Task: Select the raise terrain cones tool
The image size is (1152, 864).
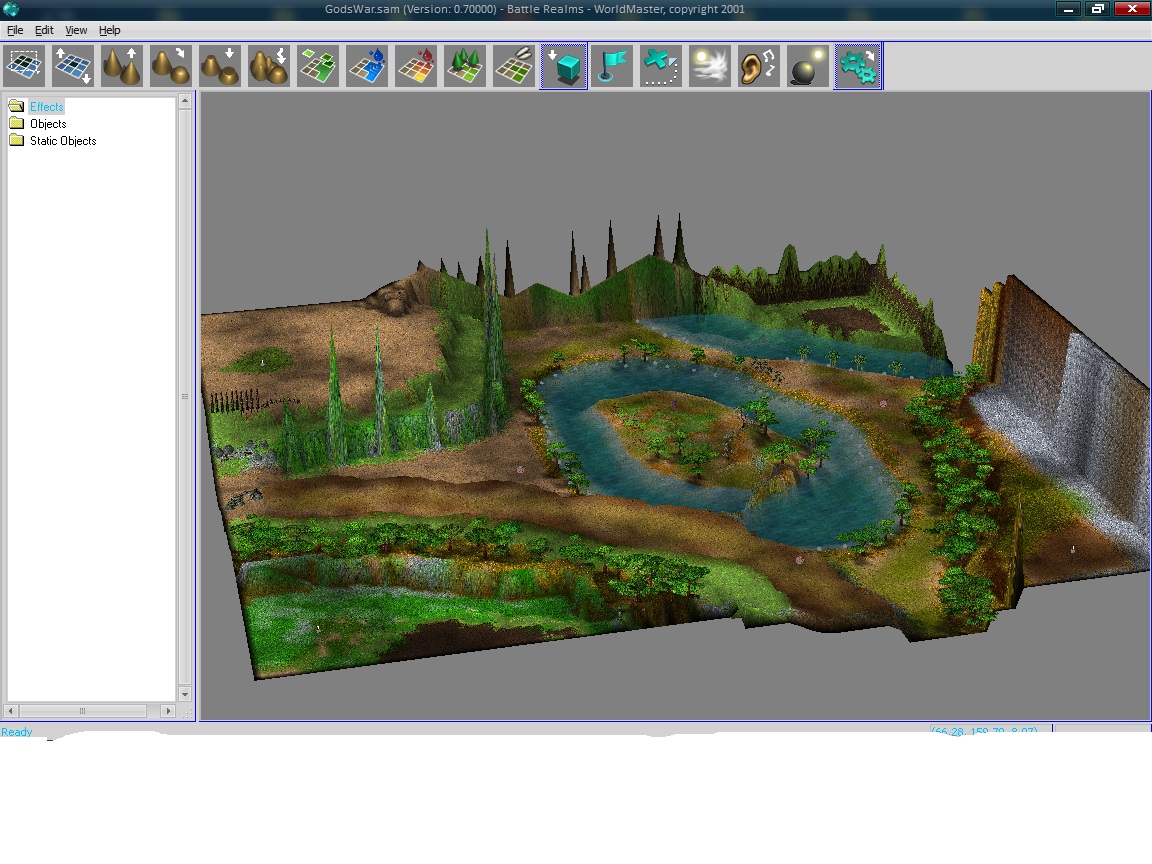Action: pos(122,66)
